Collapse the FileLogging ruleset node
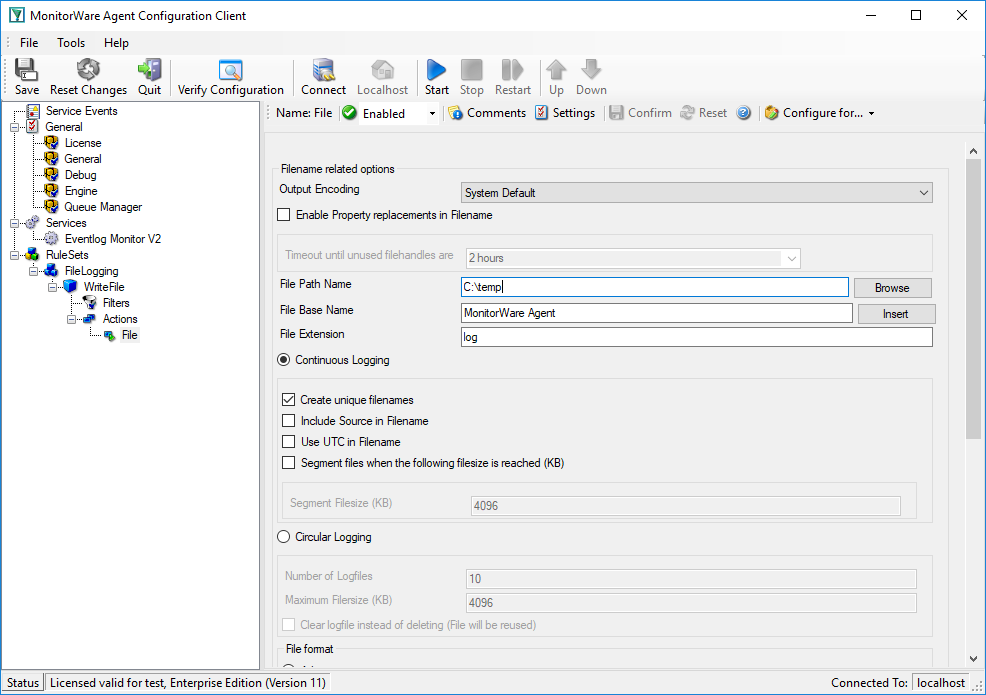The width and height of the screenshot is (986, 695). [x=33, y=271]
